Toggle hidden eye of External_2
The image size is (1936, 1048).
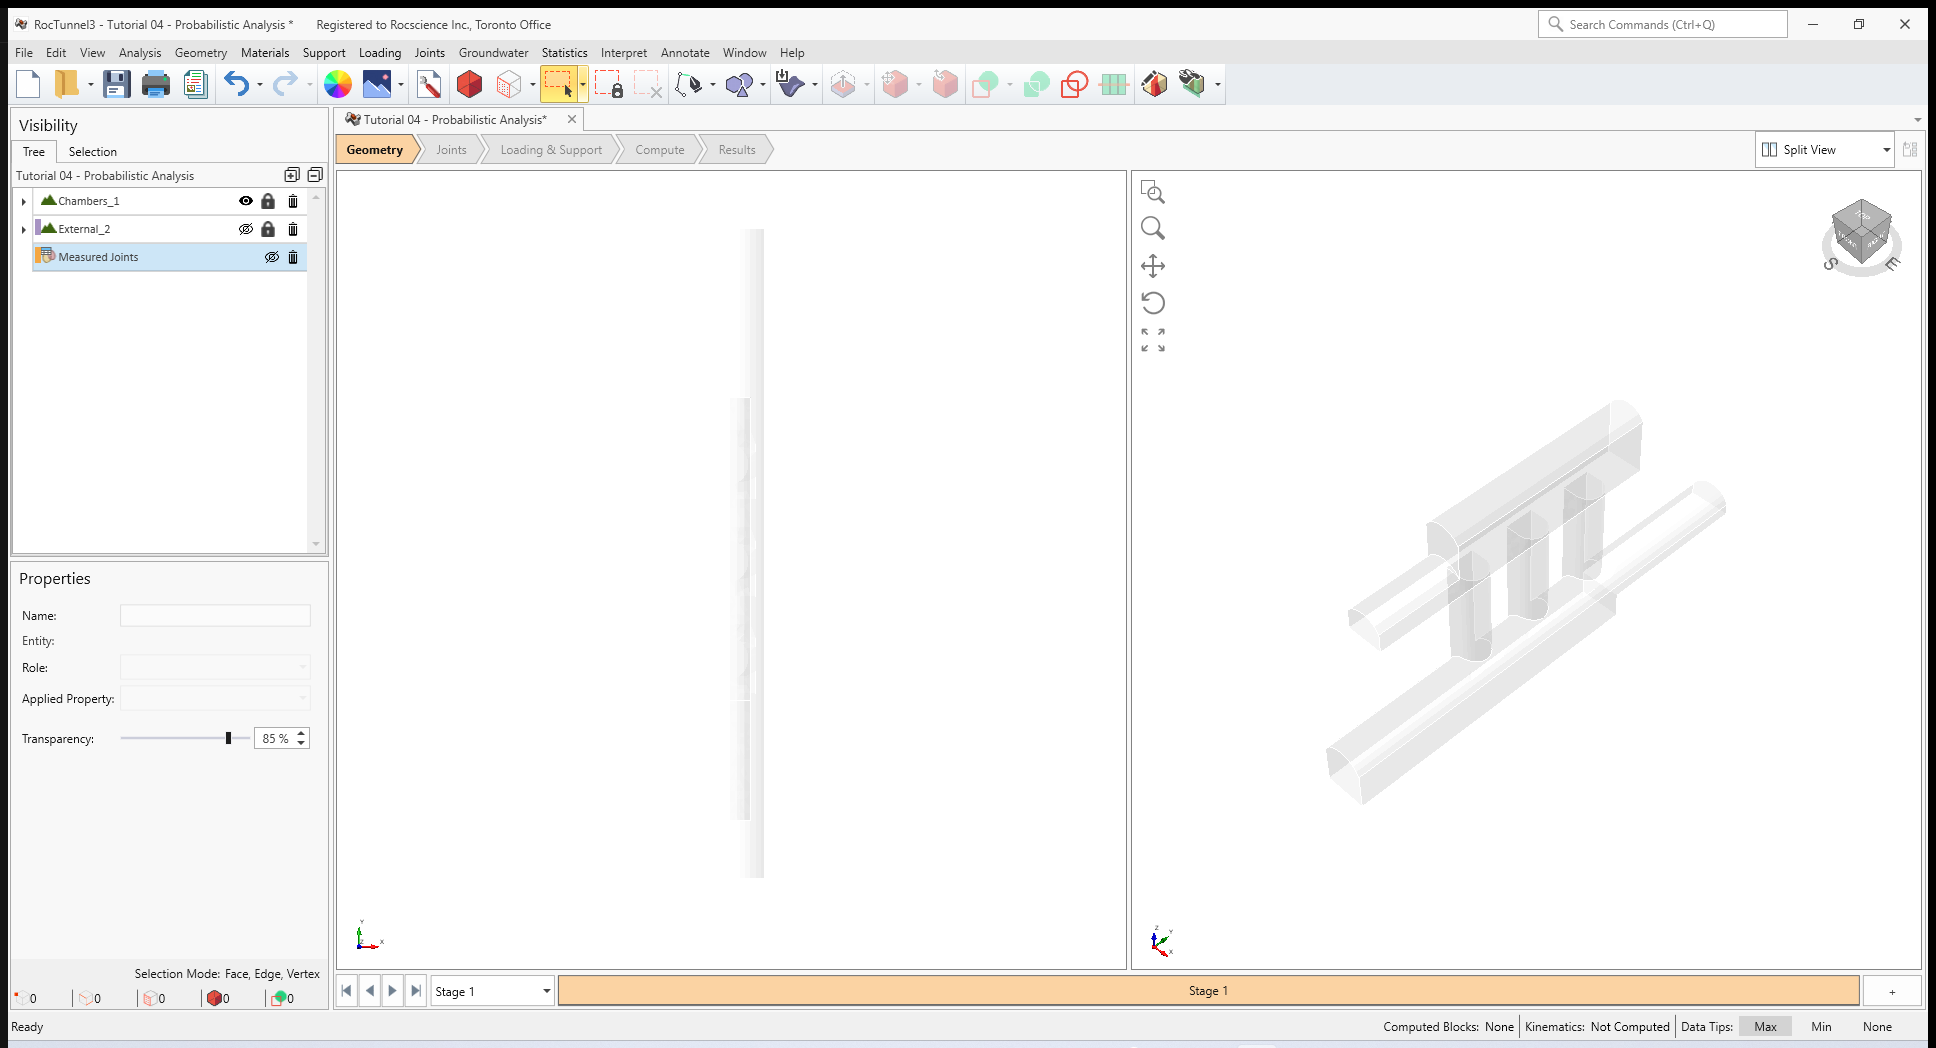point(246,229)
